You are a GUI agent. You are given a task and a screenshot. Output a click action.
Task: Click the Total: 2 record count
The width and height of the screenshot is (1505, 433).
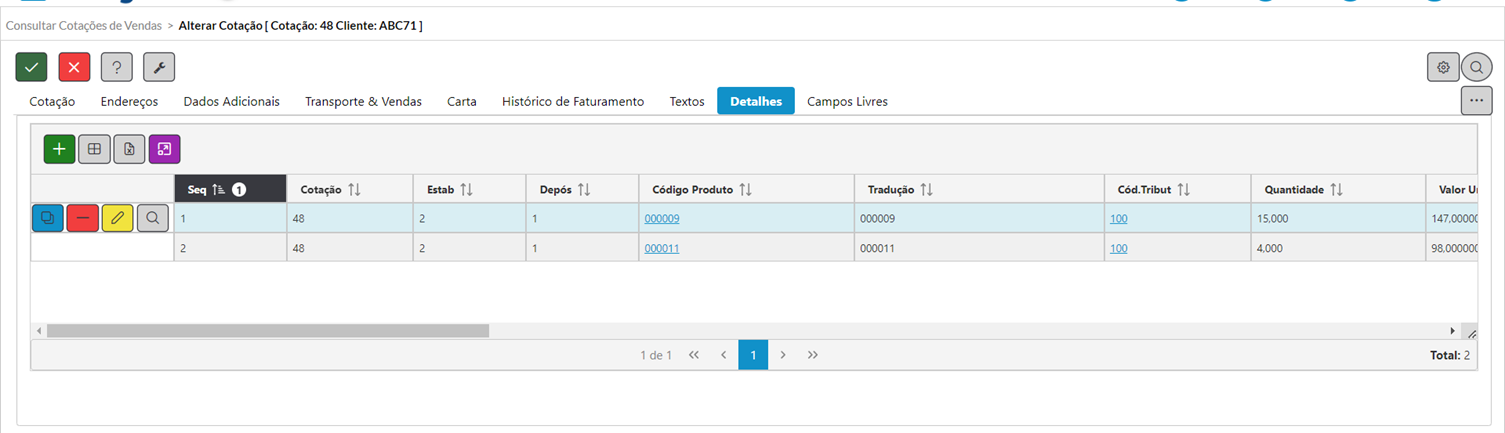(x=1450, y=355)
